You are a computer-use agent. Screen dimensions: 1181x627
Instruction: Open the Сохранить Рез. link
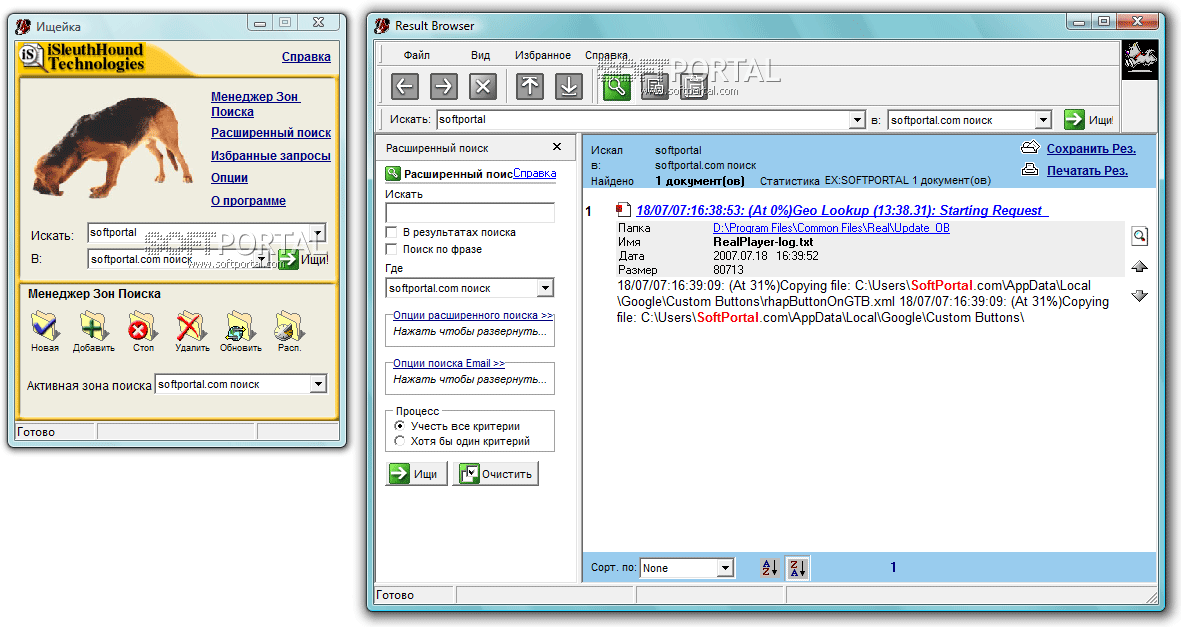(x=1091, y=148)
